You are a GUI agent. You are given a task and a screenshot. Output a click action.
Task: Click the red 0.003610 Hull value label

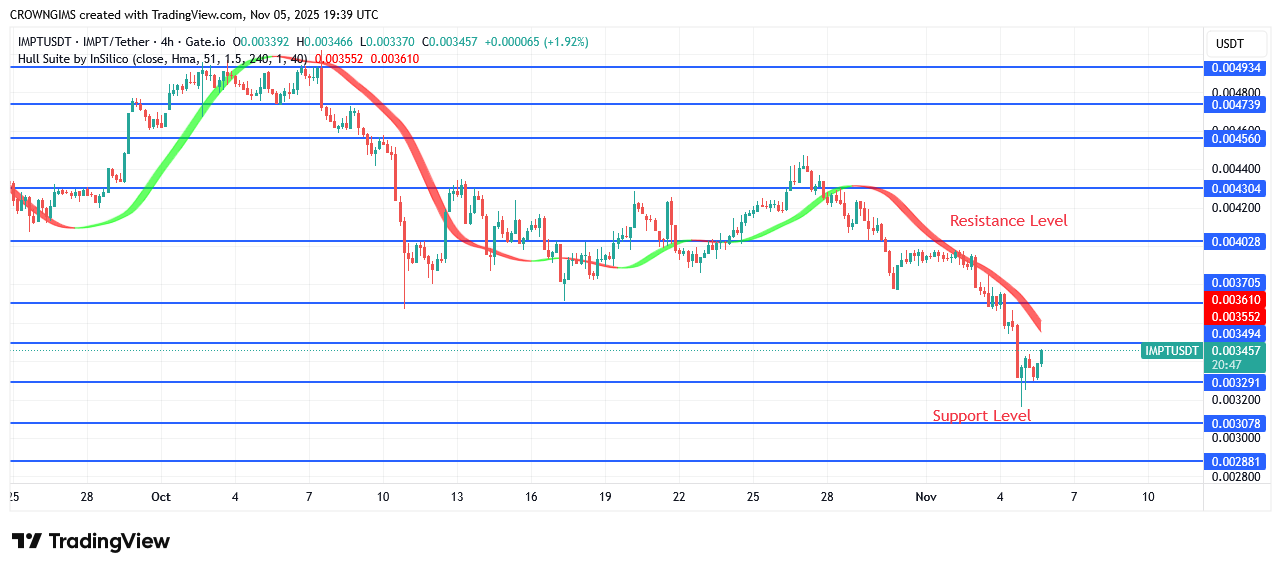click(1236, 300)
